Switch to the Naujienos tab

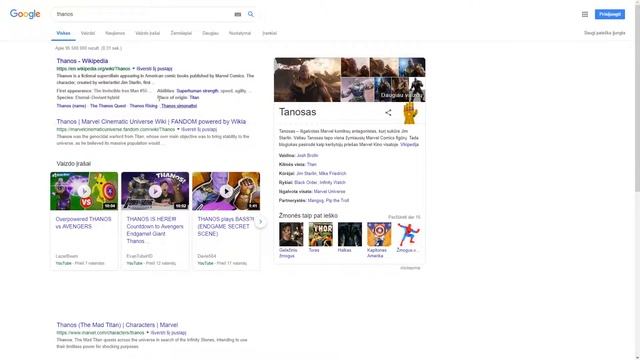(115, 33)
